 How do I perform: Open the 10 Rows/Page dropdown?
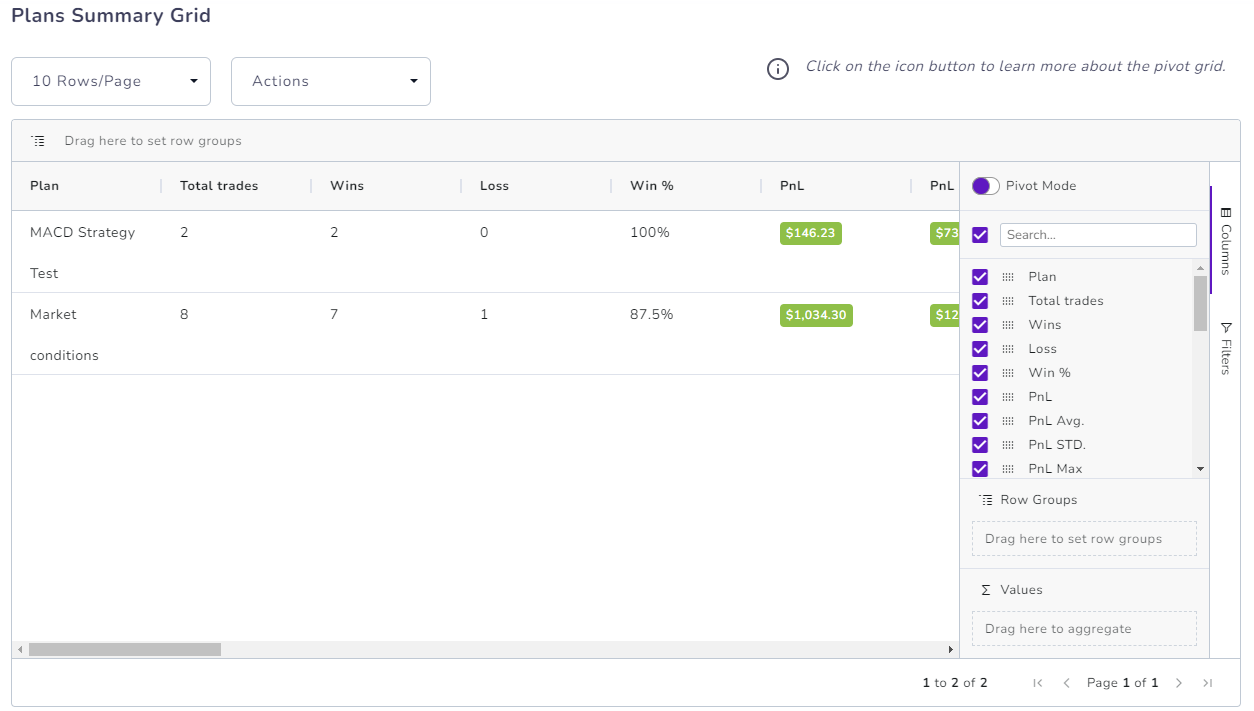pyautogui.click(x=111, y=81)
